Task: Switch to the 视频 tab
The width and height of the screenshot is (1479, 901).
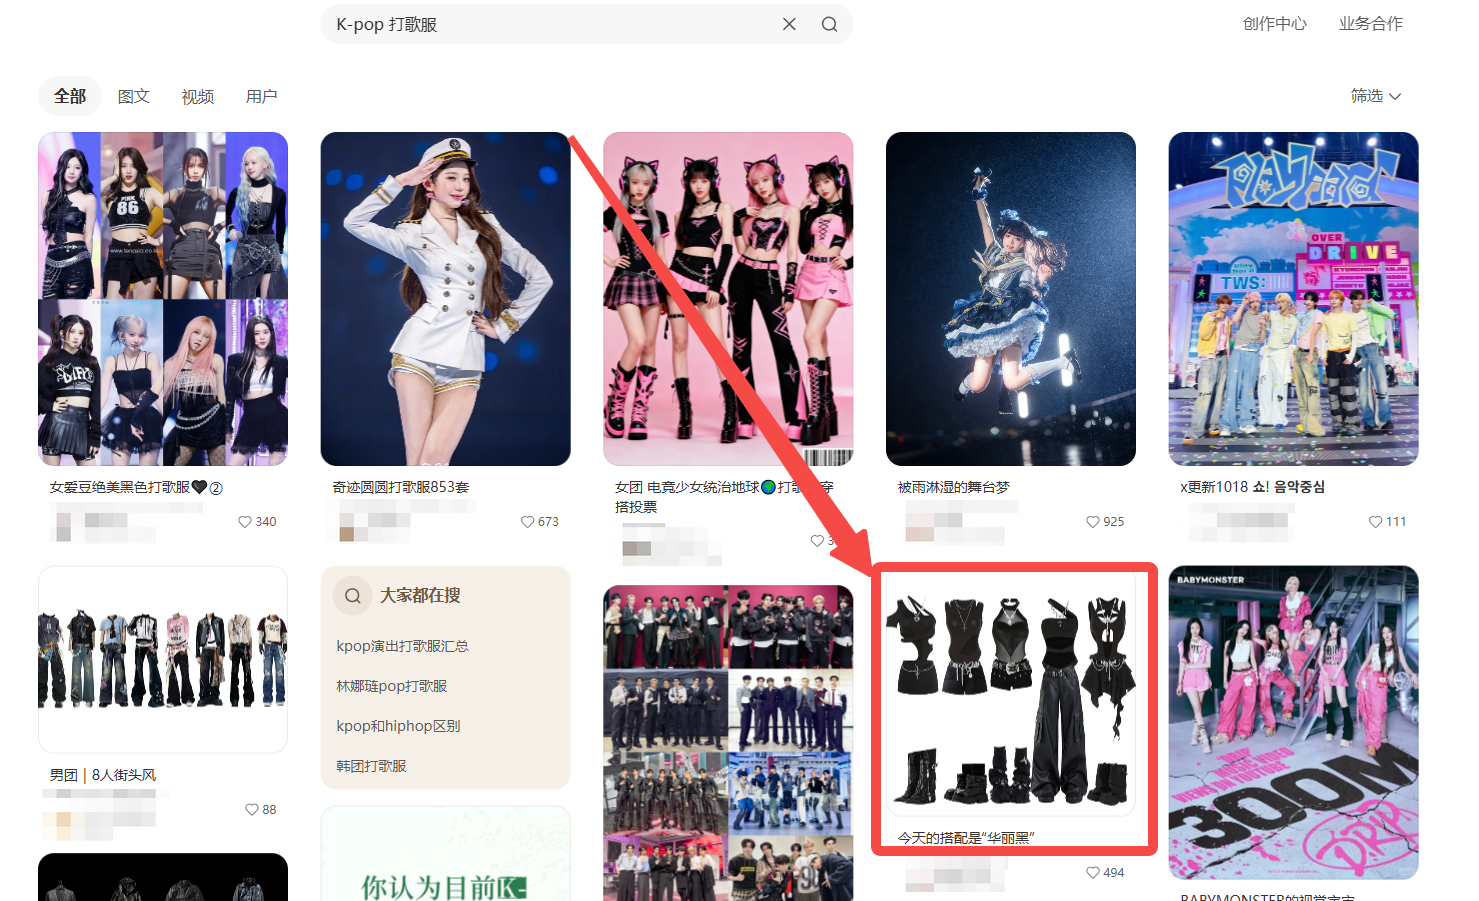Action: (x=198, y=97)
